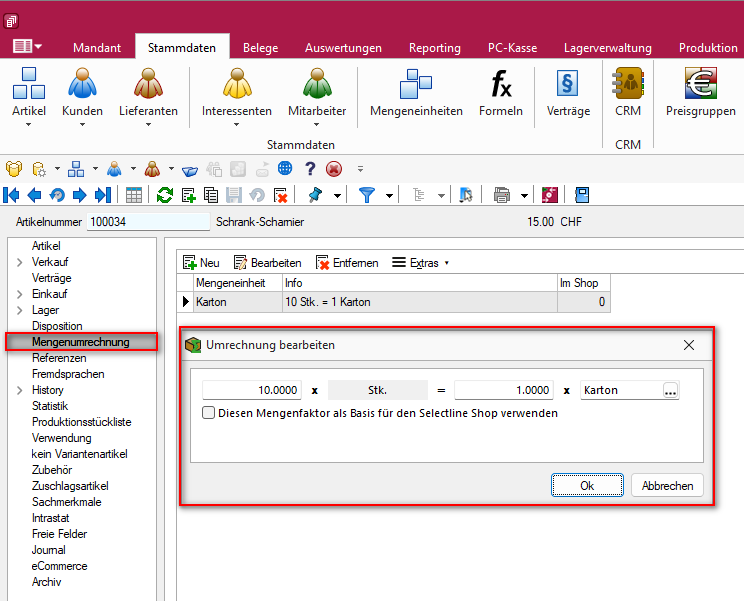Expand the Einkauf tree node
Image resolution: width=744 pixels, height=601 pixels.
pos(19,295)
